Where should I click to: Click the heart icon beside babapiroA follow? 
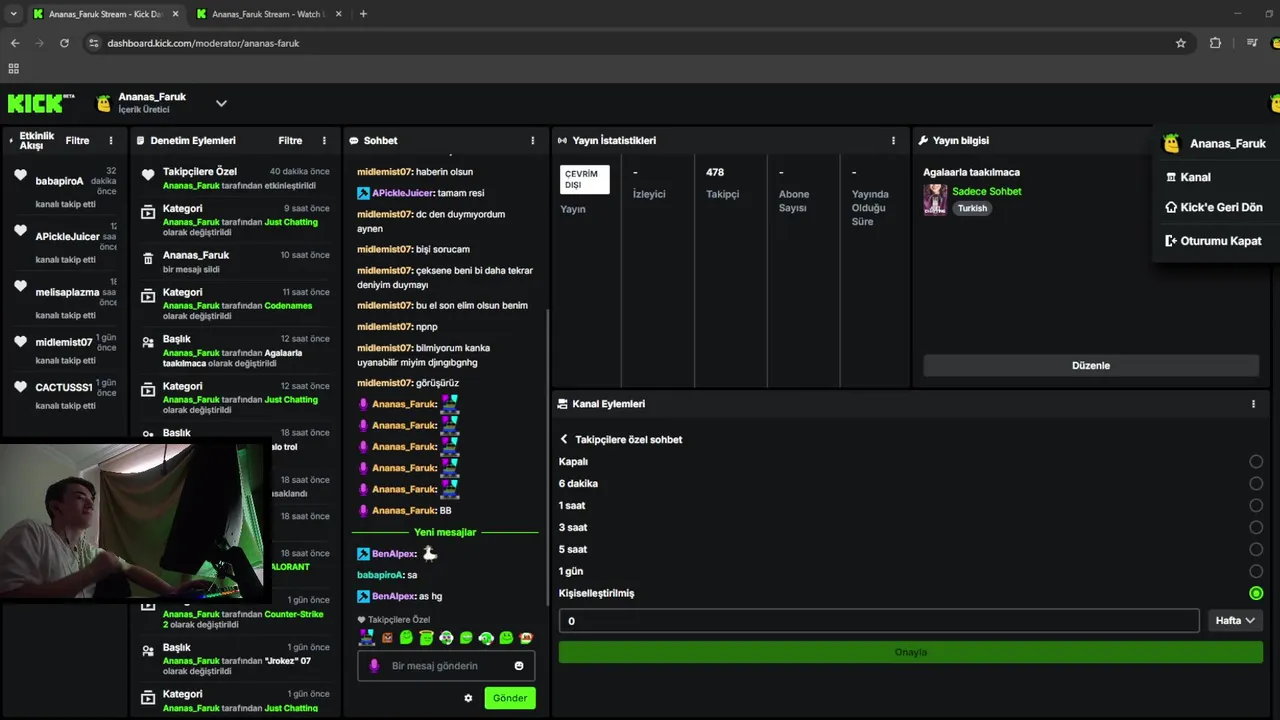[x=20, y=175]
